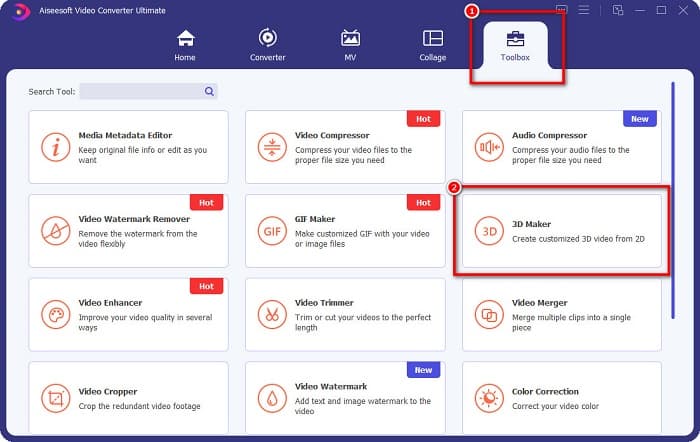Open the MV tab
Image resolution: width=700 pixels, height=442 pixels.
click(x=350, y=45)
